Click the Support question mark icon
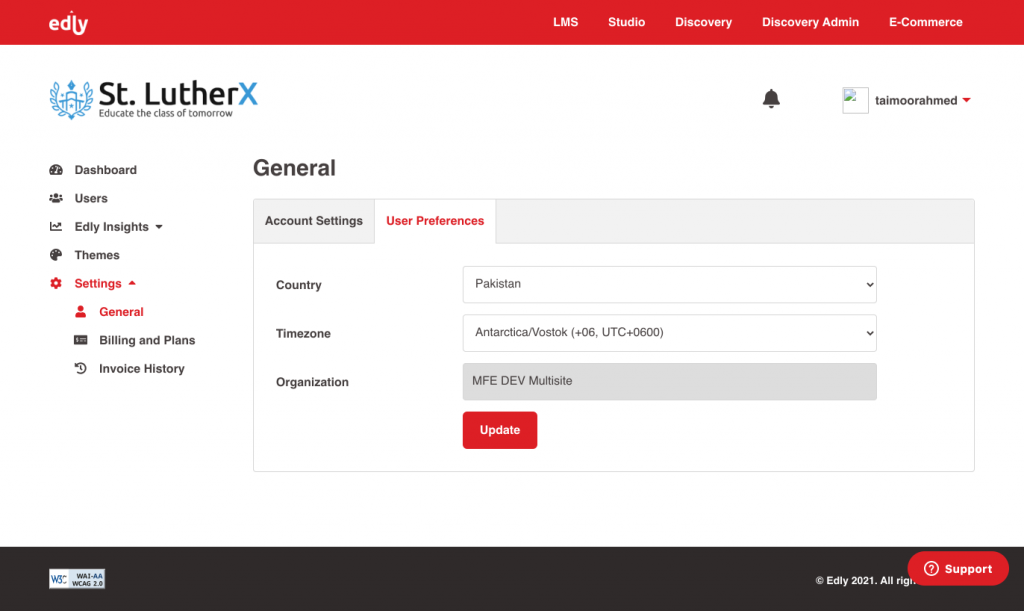This screenshot has height=611, width=1024. [x=931, y=569]
